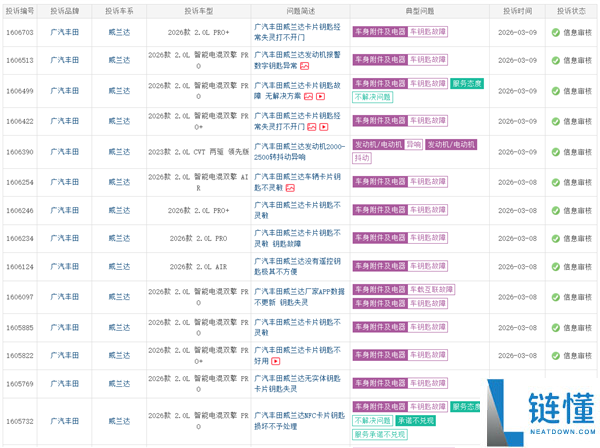Open image attachment icon in complaint 1606422
This screenshot has width=600, height=448.
(x=312, y=127)
